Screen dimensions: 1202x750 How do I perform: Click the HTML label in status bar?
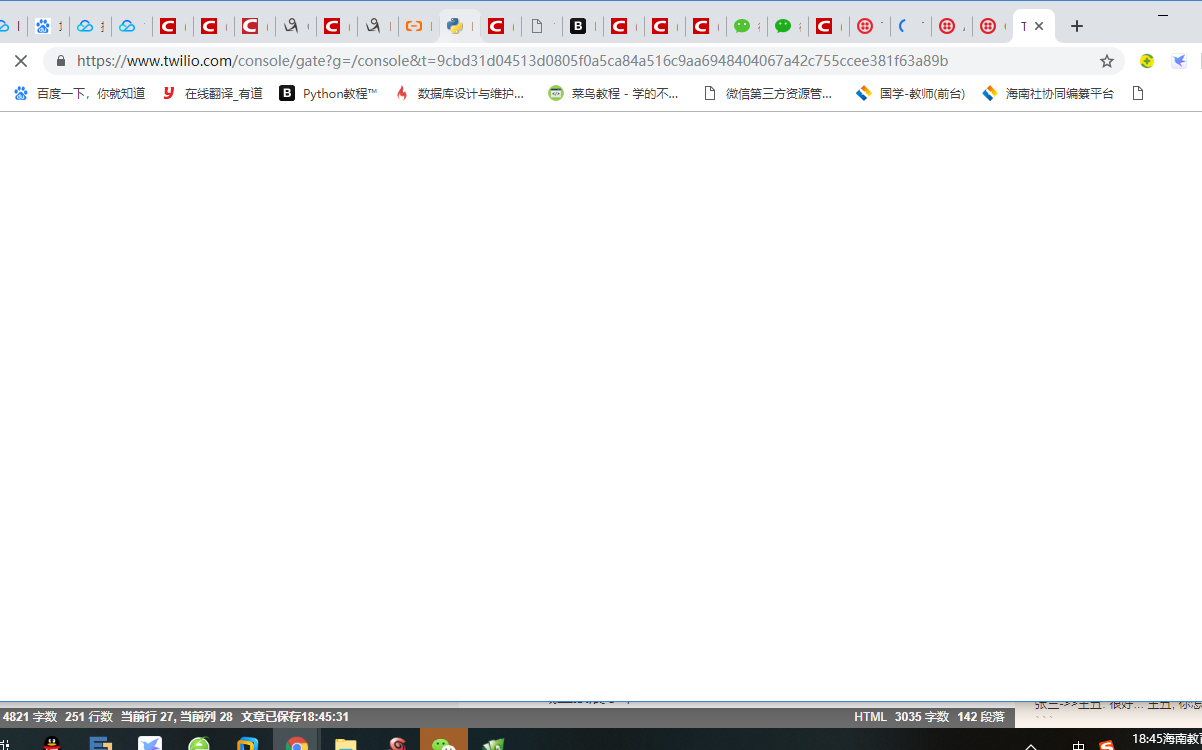tap(870, 717)
